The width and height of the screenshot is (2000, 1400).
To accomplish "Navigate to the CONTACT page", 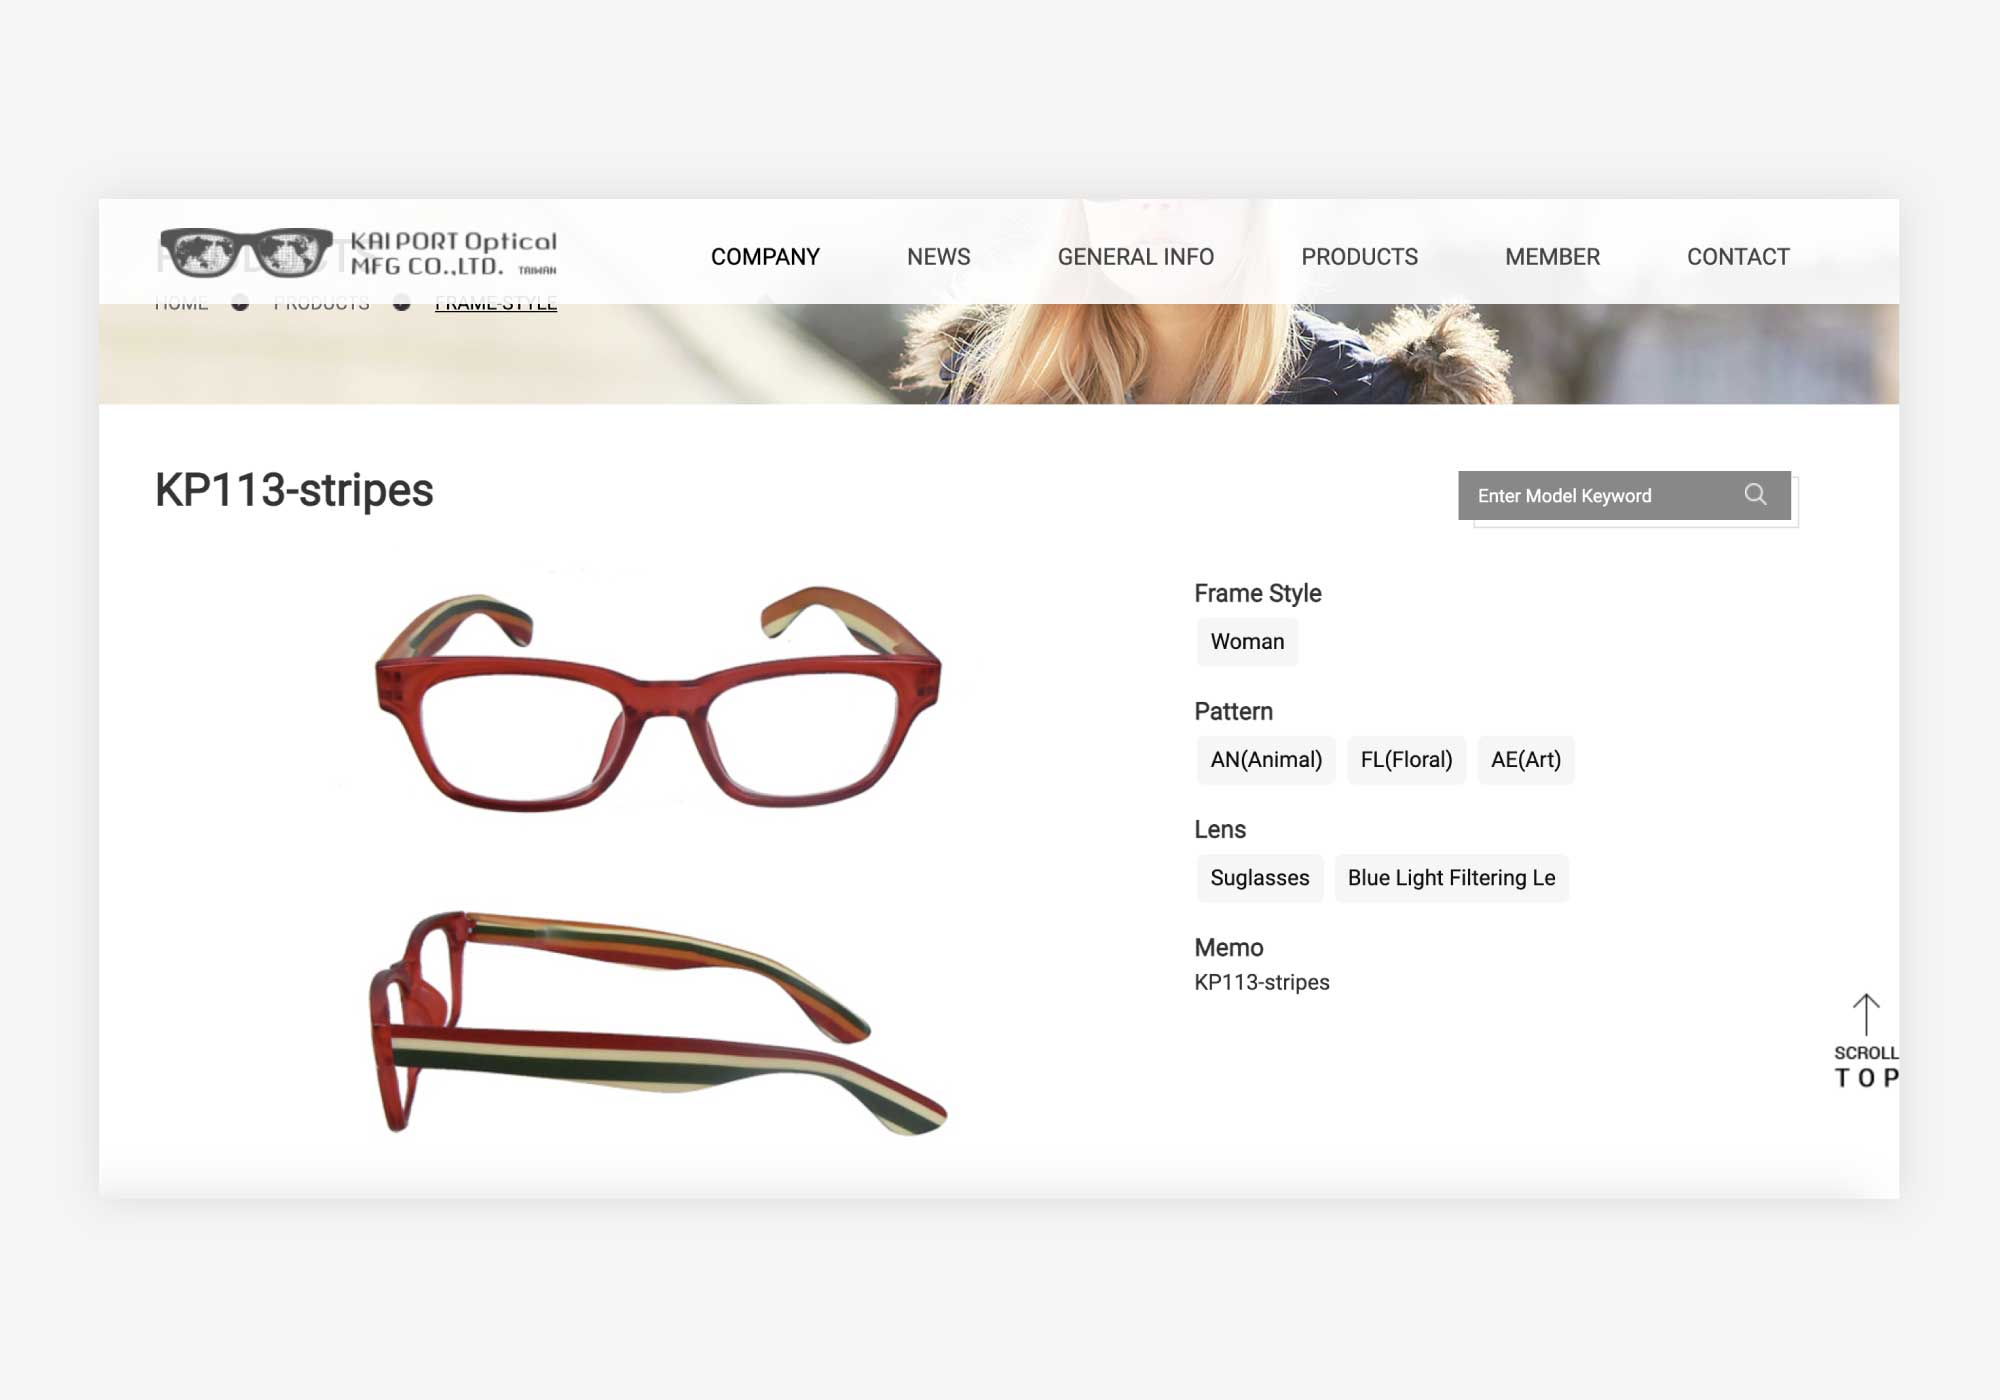I will click(x=1738, y=257).
